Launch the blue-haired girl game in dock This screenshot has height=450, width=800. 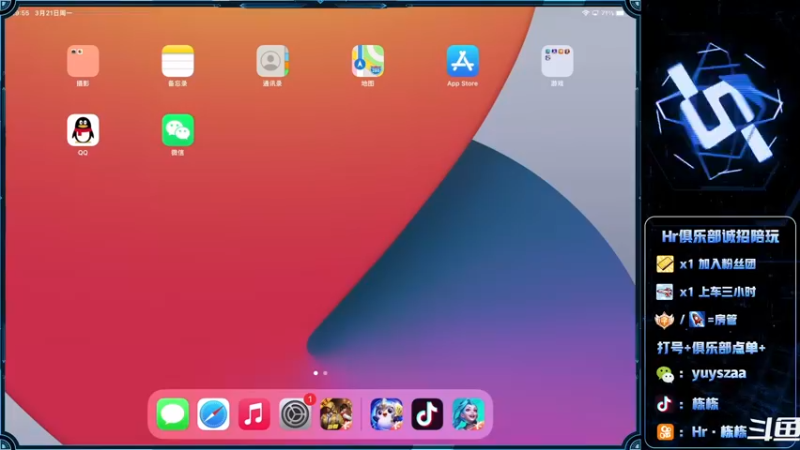tap(468, 414)
